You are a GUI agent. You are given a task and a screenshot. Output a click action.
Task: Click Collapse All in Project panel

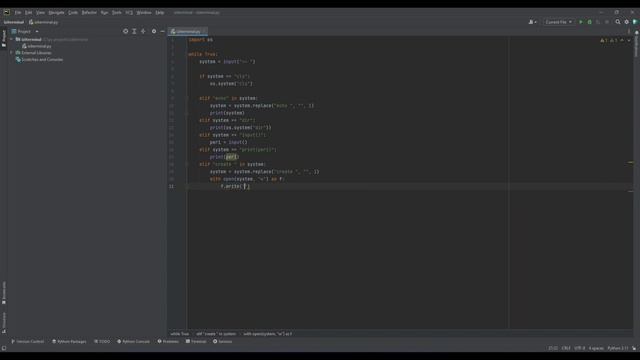pyautogui.click(x=143, y=31)
